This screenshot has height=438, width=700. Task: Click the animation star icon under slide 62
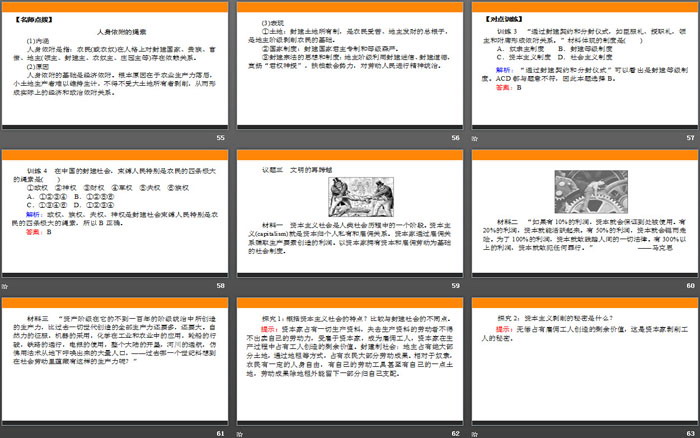click(240, 434)
